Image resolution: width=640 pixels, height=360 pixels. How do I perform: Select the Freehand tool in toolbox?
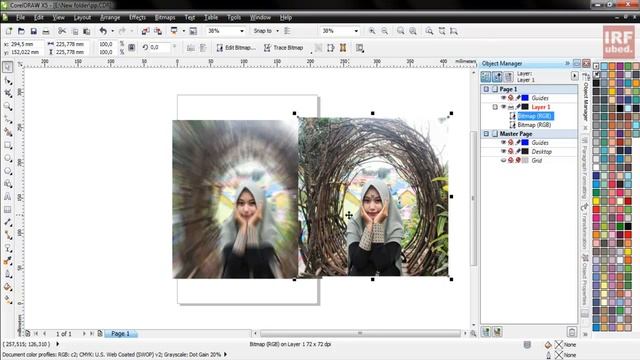(7, 119)
